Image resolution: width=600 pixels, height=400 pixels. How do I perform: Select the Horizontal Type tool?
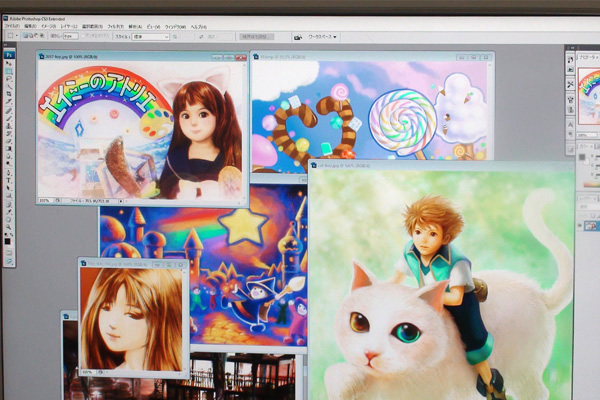[x=9, y=180]
